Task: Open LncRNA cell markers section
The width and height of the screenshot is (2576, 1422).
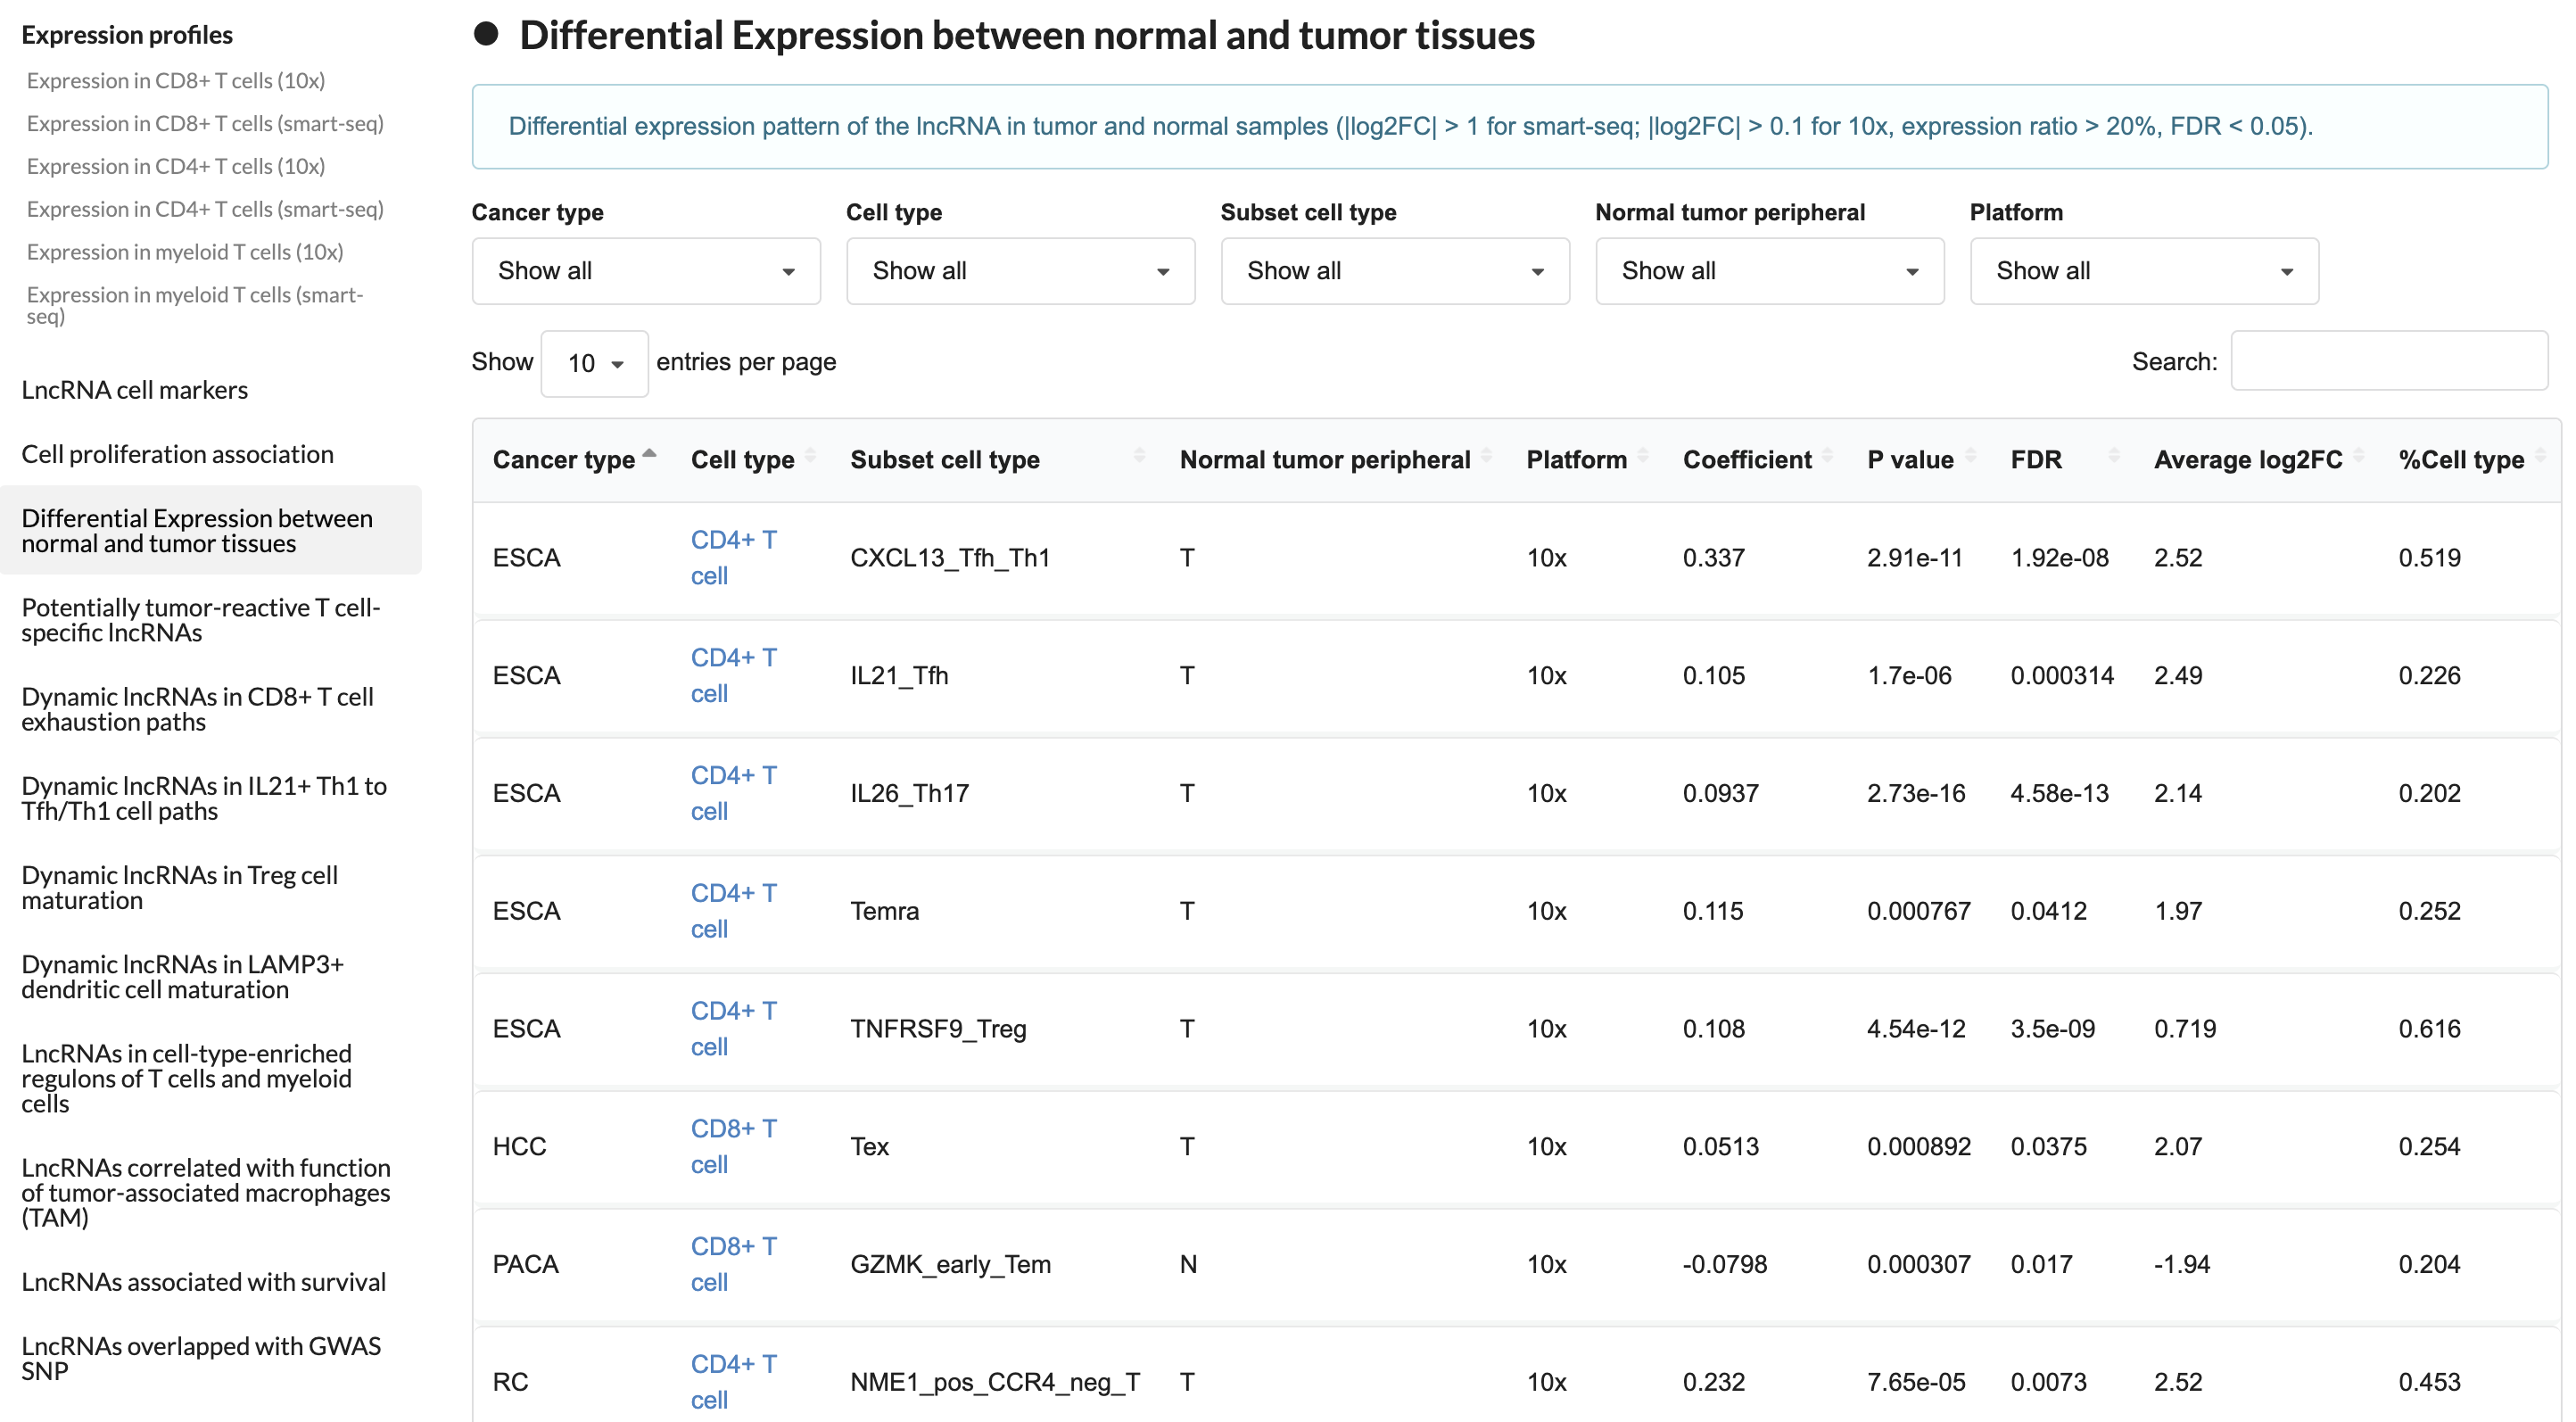Action: click(135, 390)
